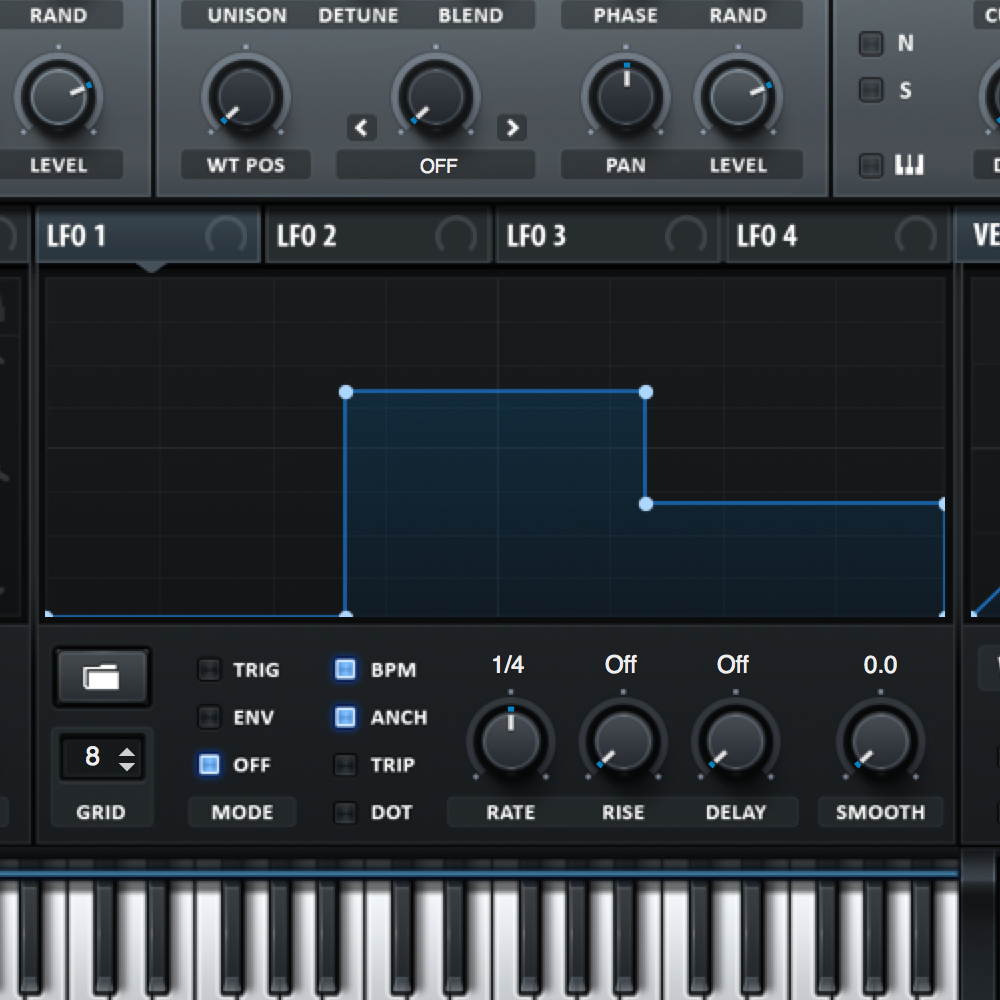Viewport: 1000px width, 1000px height.
Task: Switch to the LFO 1 tab
Action: [148, 236]
